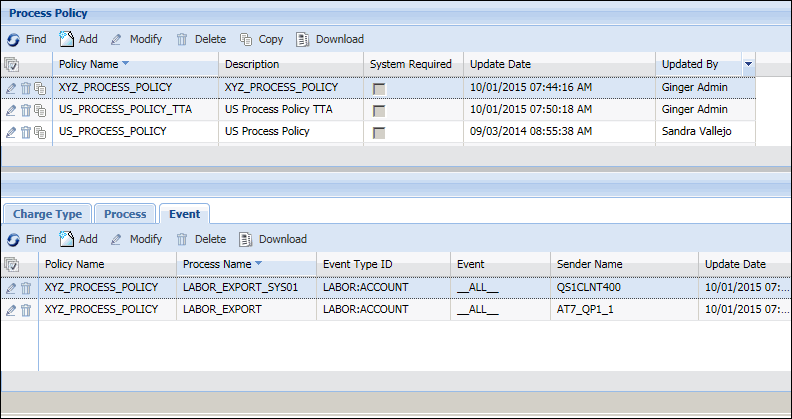Switch to the Charge Type tab
Image resolution: width=792 pixels, height=419 pixels.
click(47, 213)
